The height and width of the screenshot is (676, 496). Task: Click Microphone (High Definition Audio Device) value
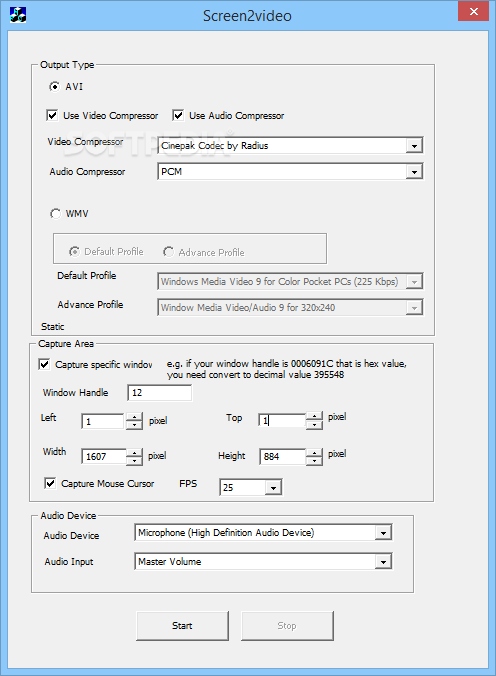[226, 533]
